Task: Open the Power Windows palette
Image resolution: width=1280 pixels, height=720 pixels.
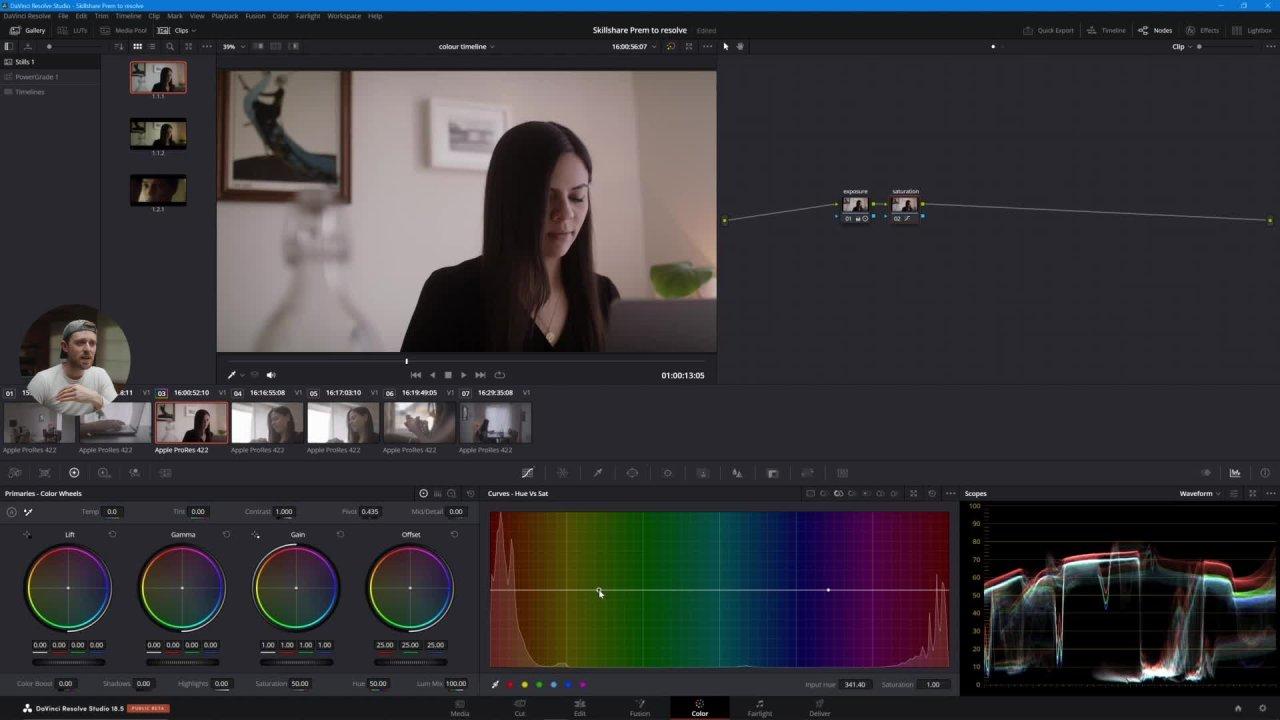Action: pyautogui.click(x=633, y=472)
